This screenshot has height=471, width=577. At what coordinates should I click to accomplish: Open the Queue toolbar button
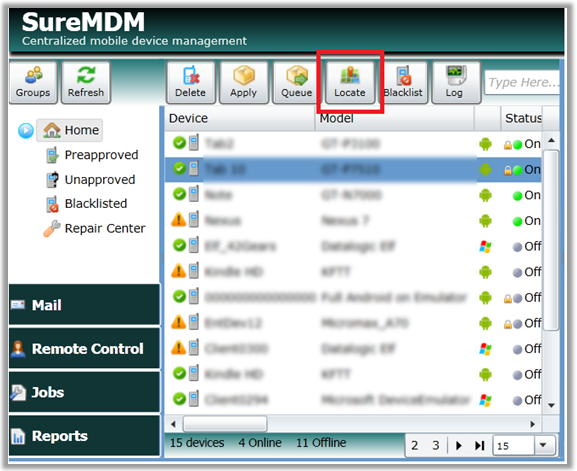tap(297, 82)
